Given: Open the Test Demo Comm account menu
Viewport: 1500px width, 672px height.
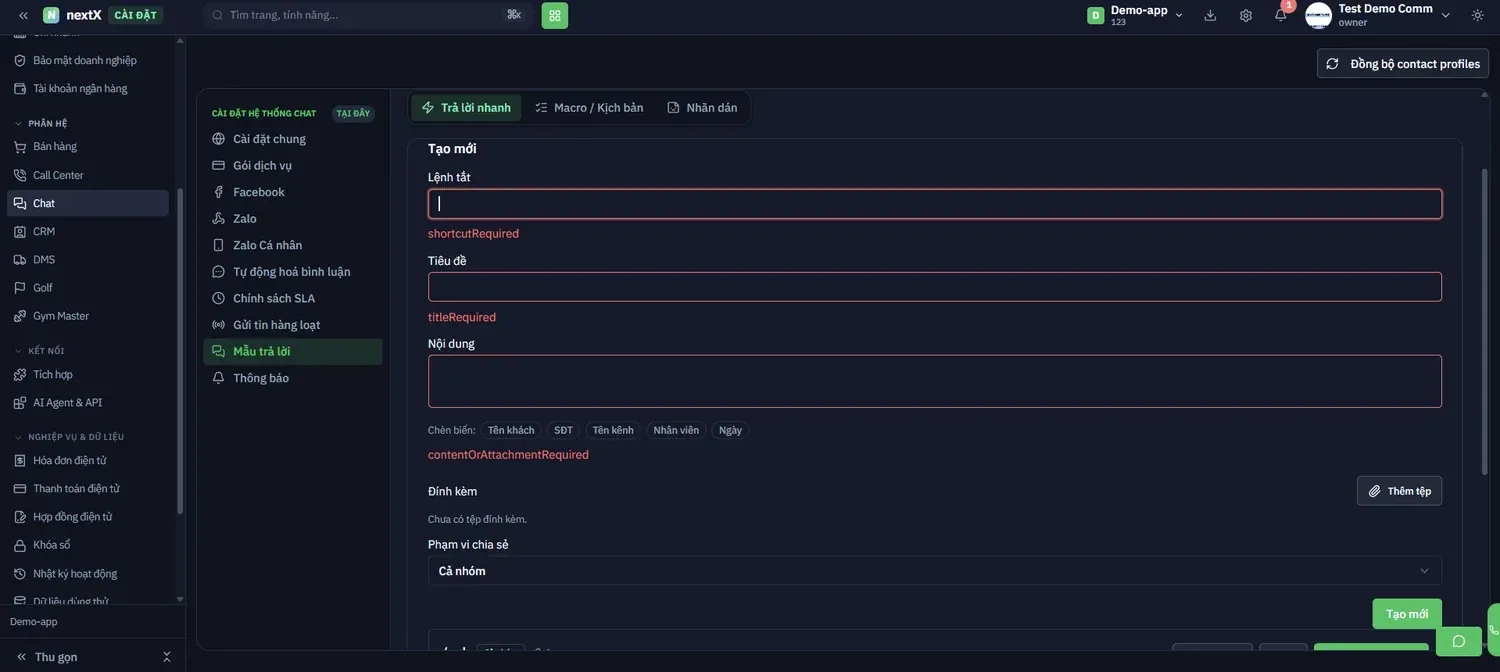Looking at the screenshot, I should tap(1378, 15).
